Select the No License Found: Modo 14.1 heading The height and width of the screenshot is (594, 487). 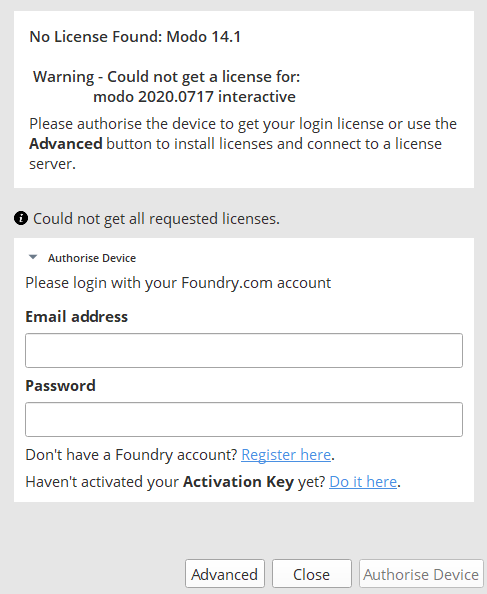click(x=135, y=37)
